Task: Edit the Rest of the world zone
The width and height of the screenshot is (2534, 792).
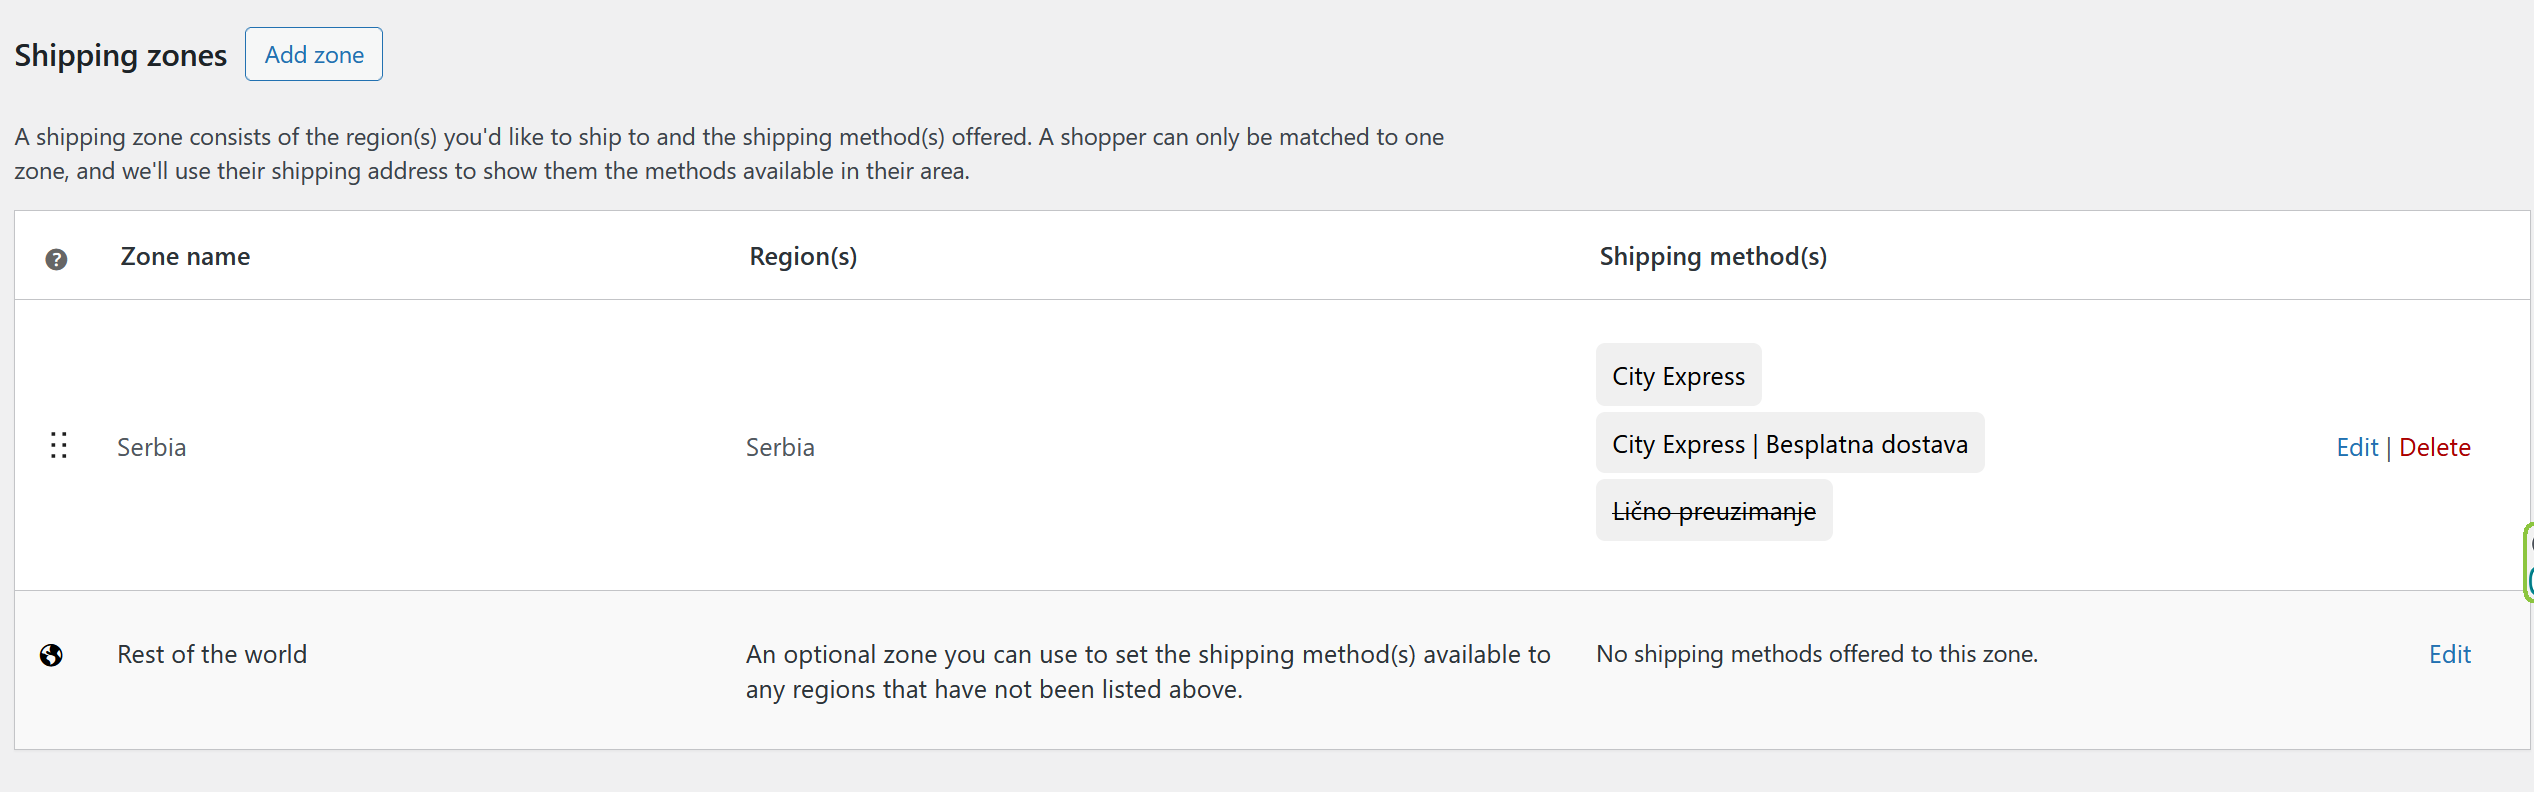Action: [2450, 654]
